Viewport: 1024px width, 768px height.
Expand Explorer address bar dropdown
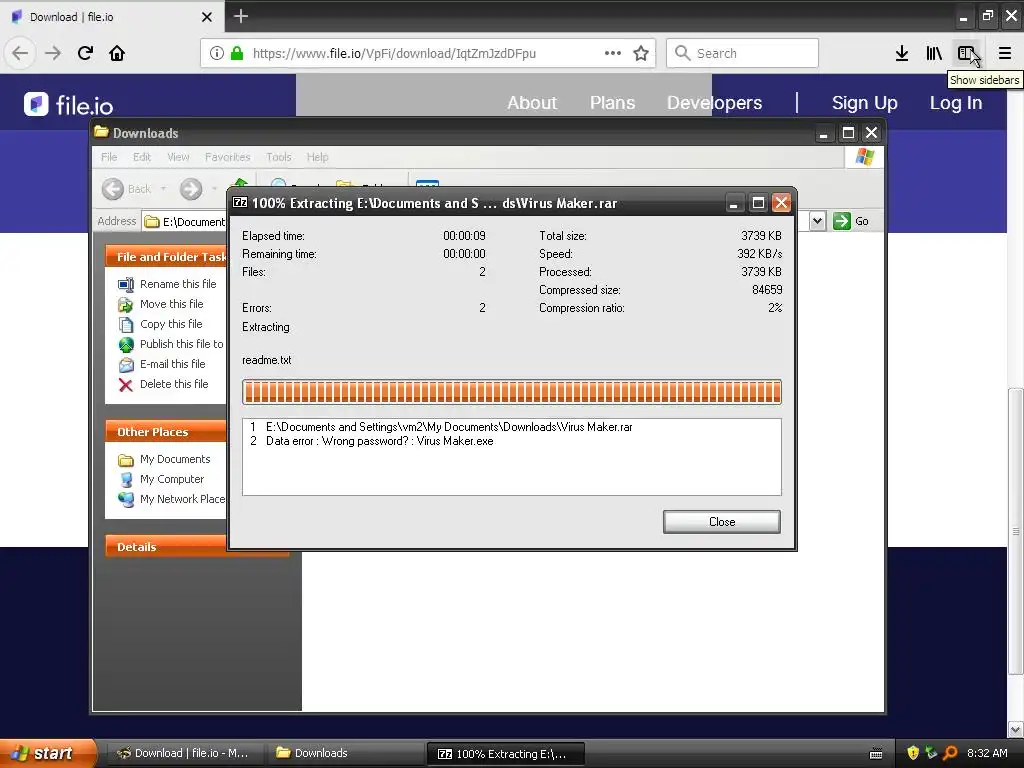[x=818, y=221]
